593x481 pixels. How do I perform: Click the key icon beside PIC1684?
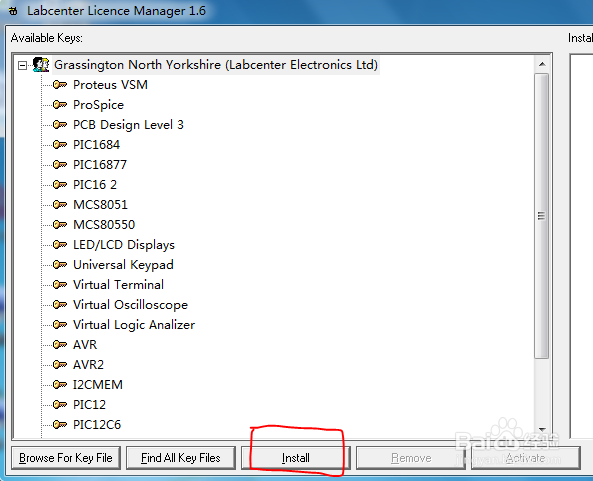[x=60, y=145]
